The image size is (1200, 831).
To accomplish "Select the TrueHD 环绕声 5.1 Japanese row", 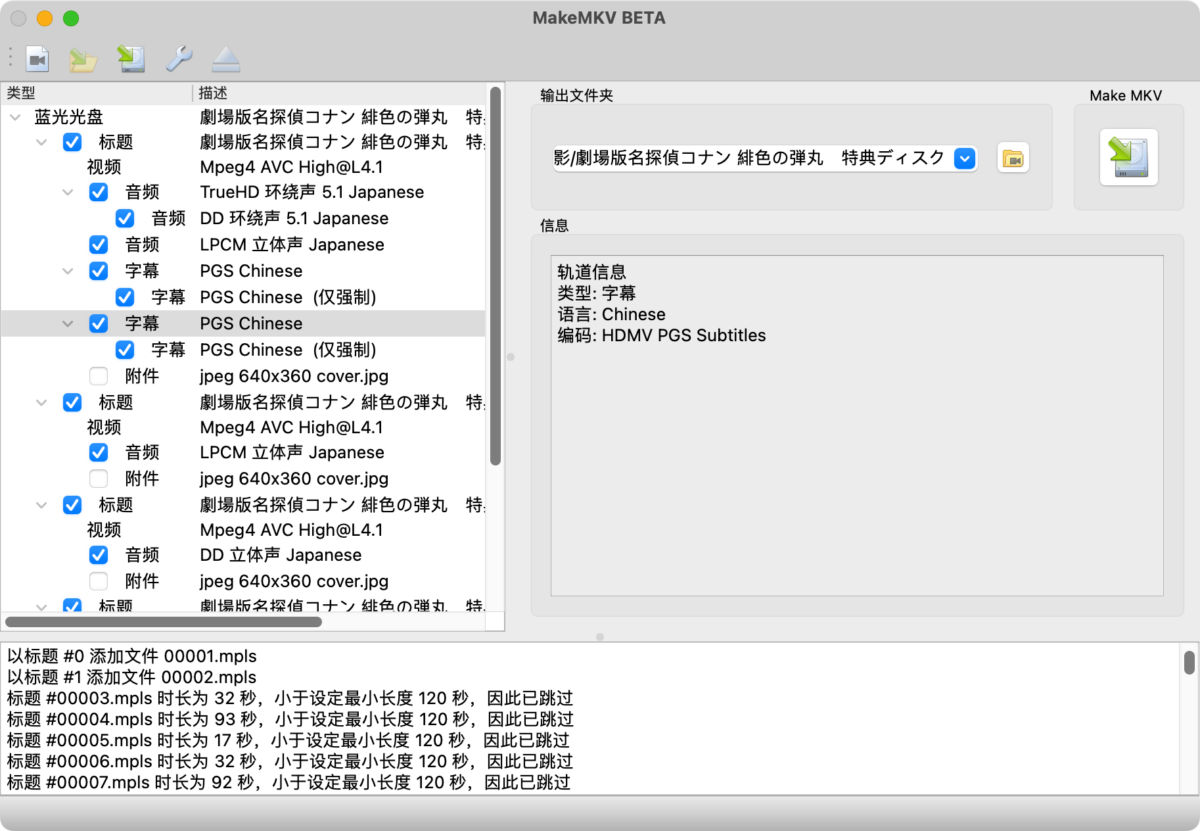I will pyautogui.click(x=243, y=192).
